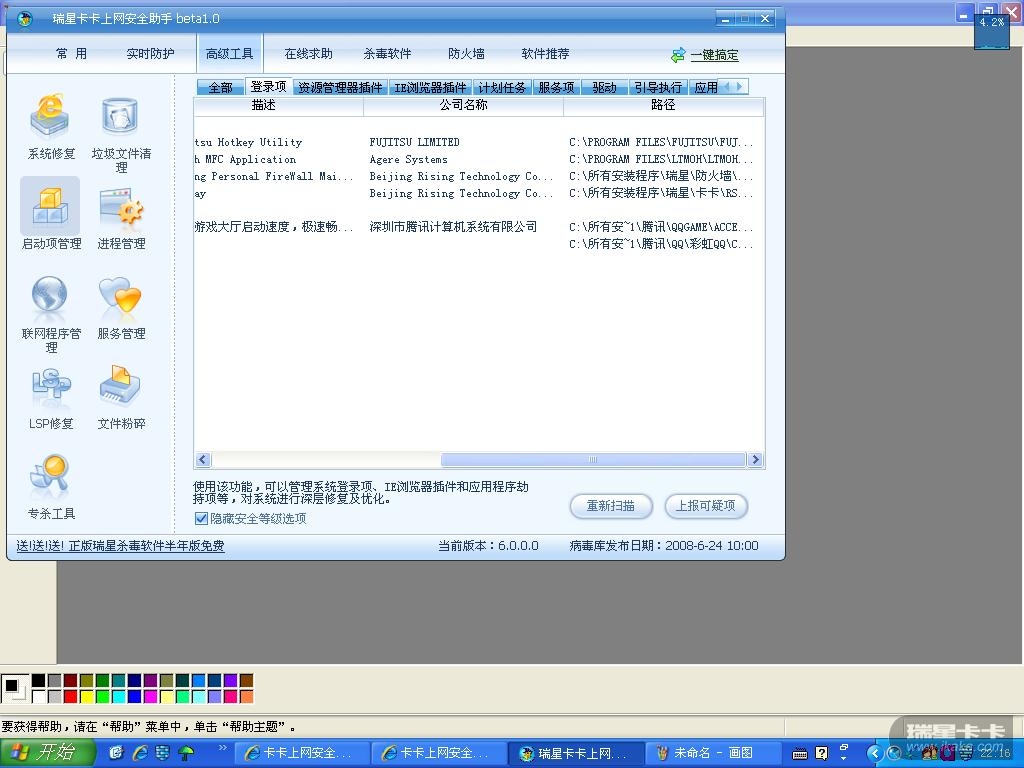Viewport: 1024px width, 768px height.
Task: Switch to IE浏览器插件 sub-tab
Action: coord(430,88)
